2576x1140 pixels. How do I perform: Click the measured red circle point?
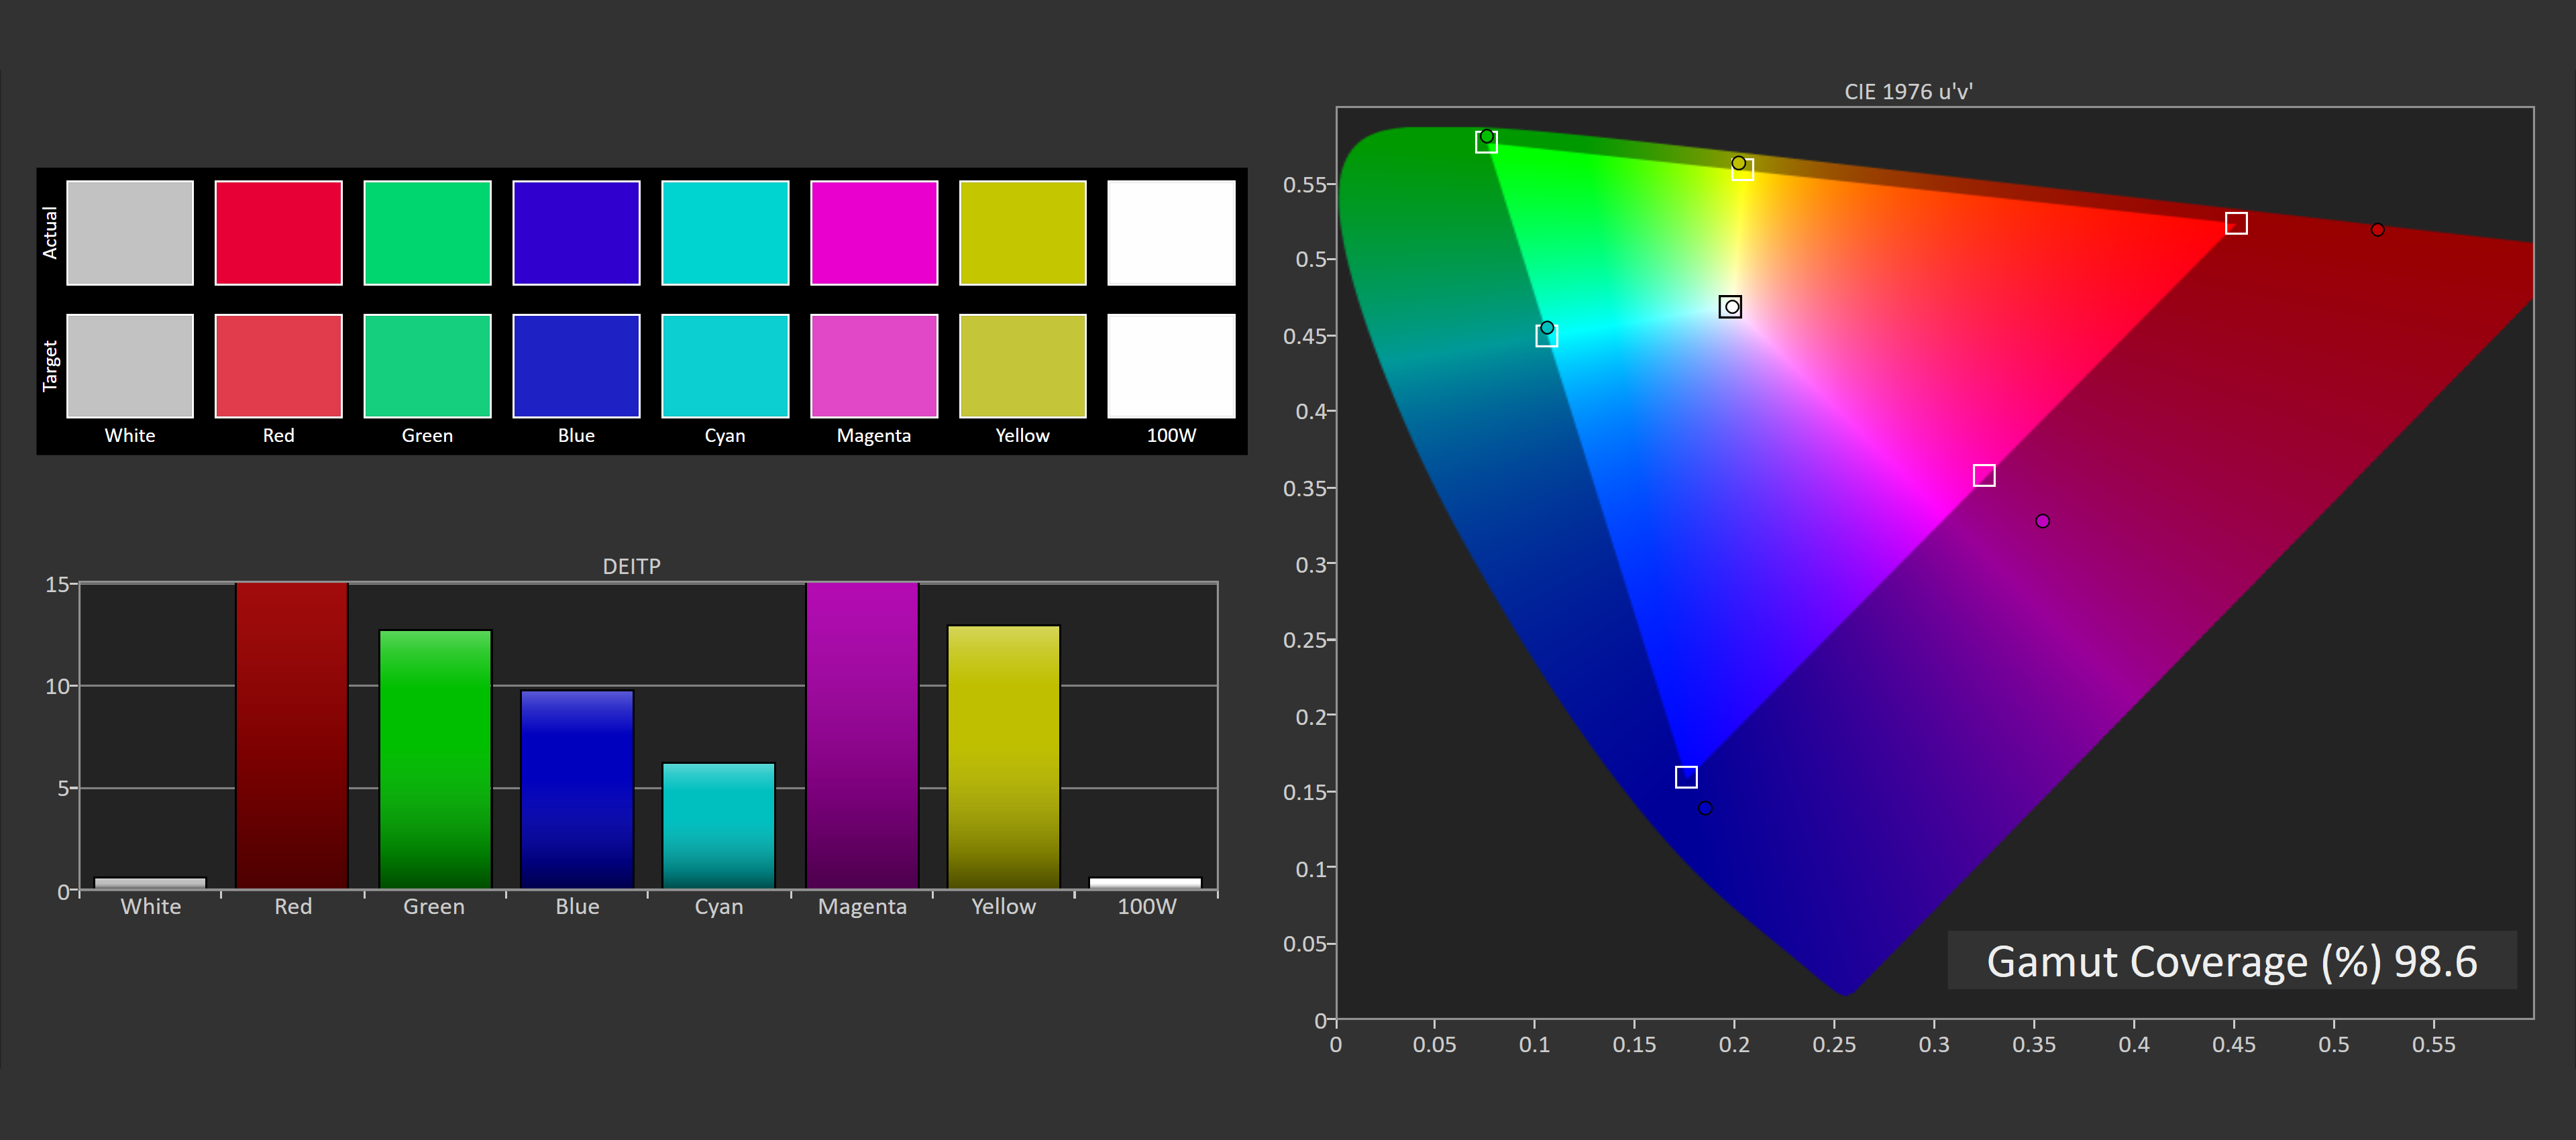click(x=2377, y=230)
